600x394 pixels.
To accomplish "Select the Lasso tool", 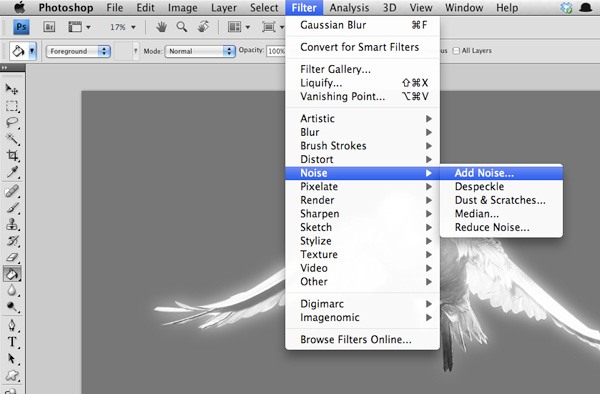I will pos(12,122).
